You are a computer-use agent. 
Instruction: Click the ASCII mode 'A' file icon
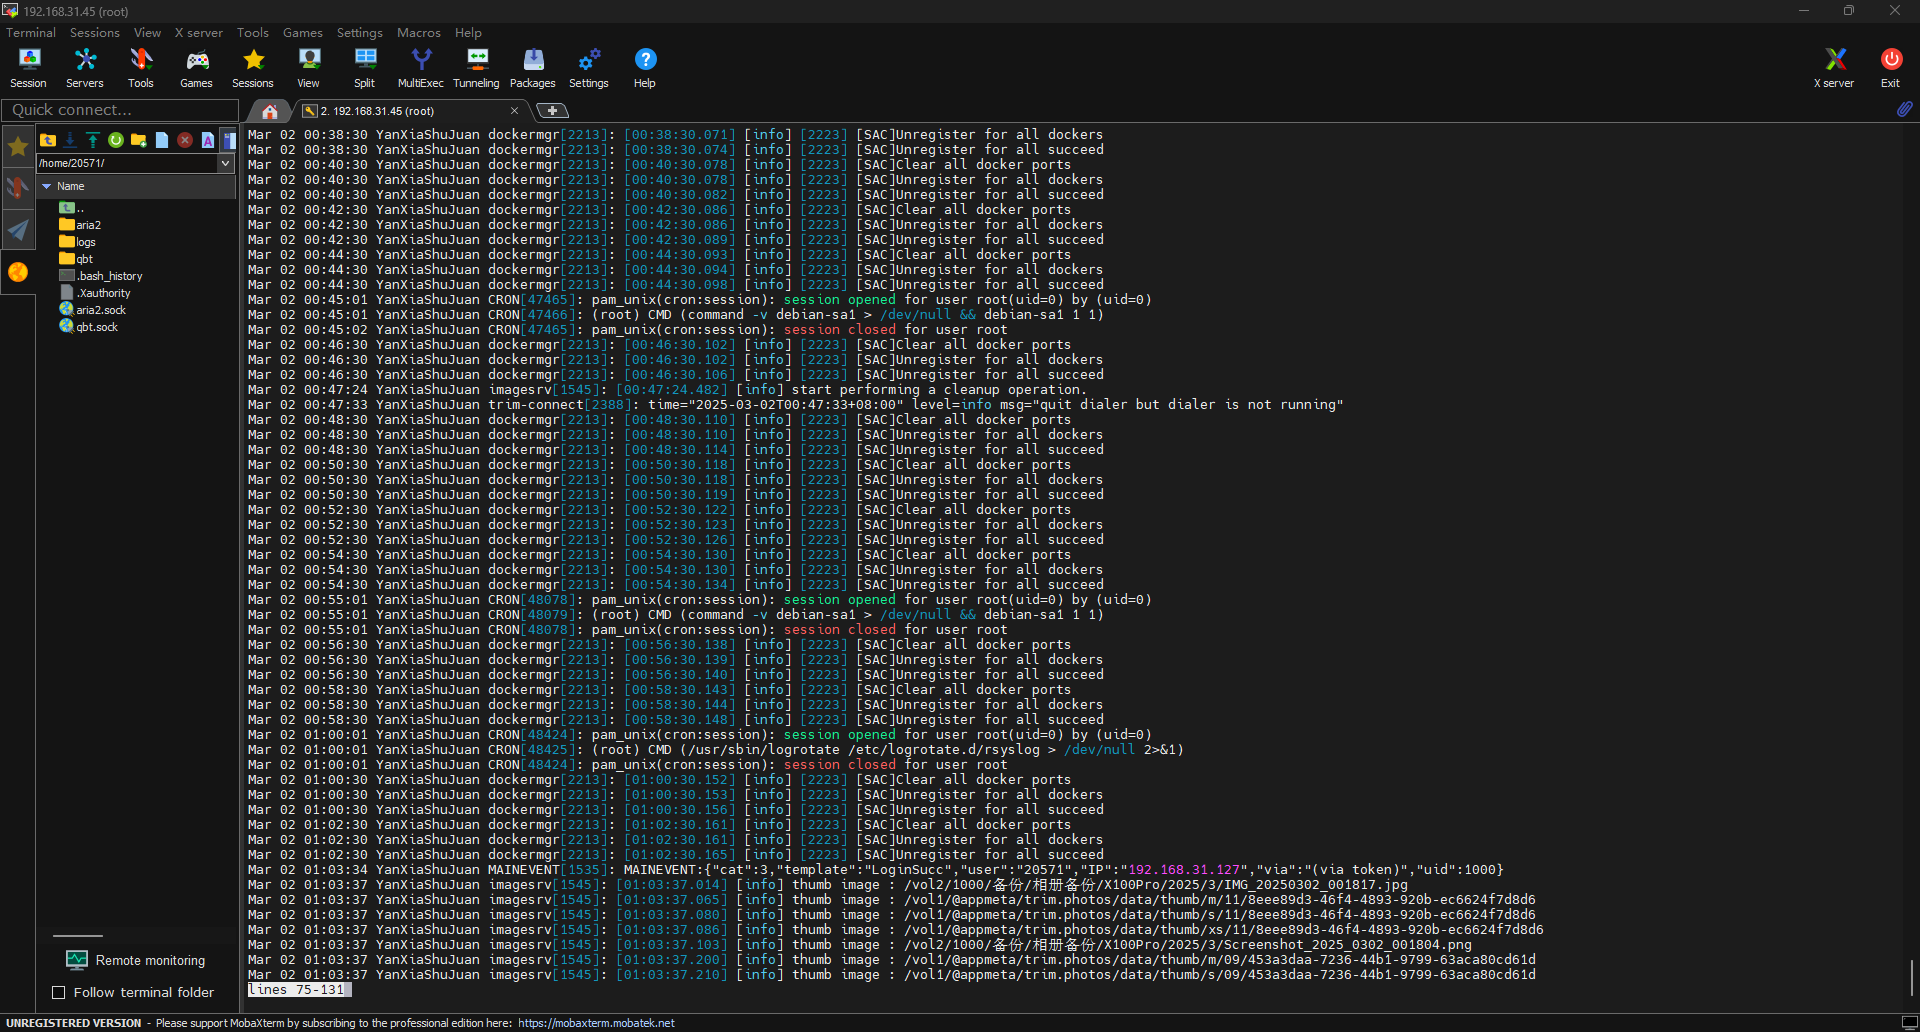tap(208, 140)
